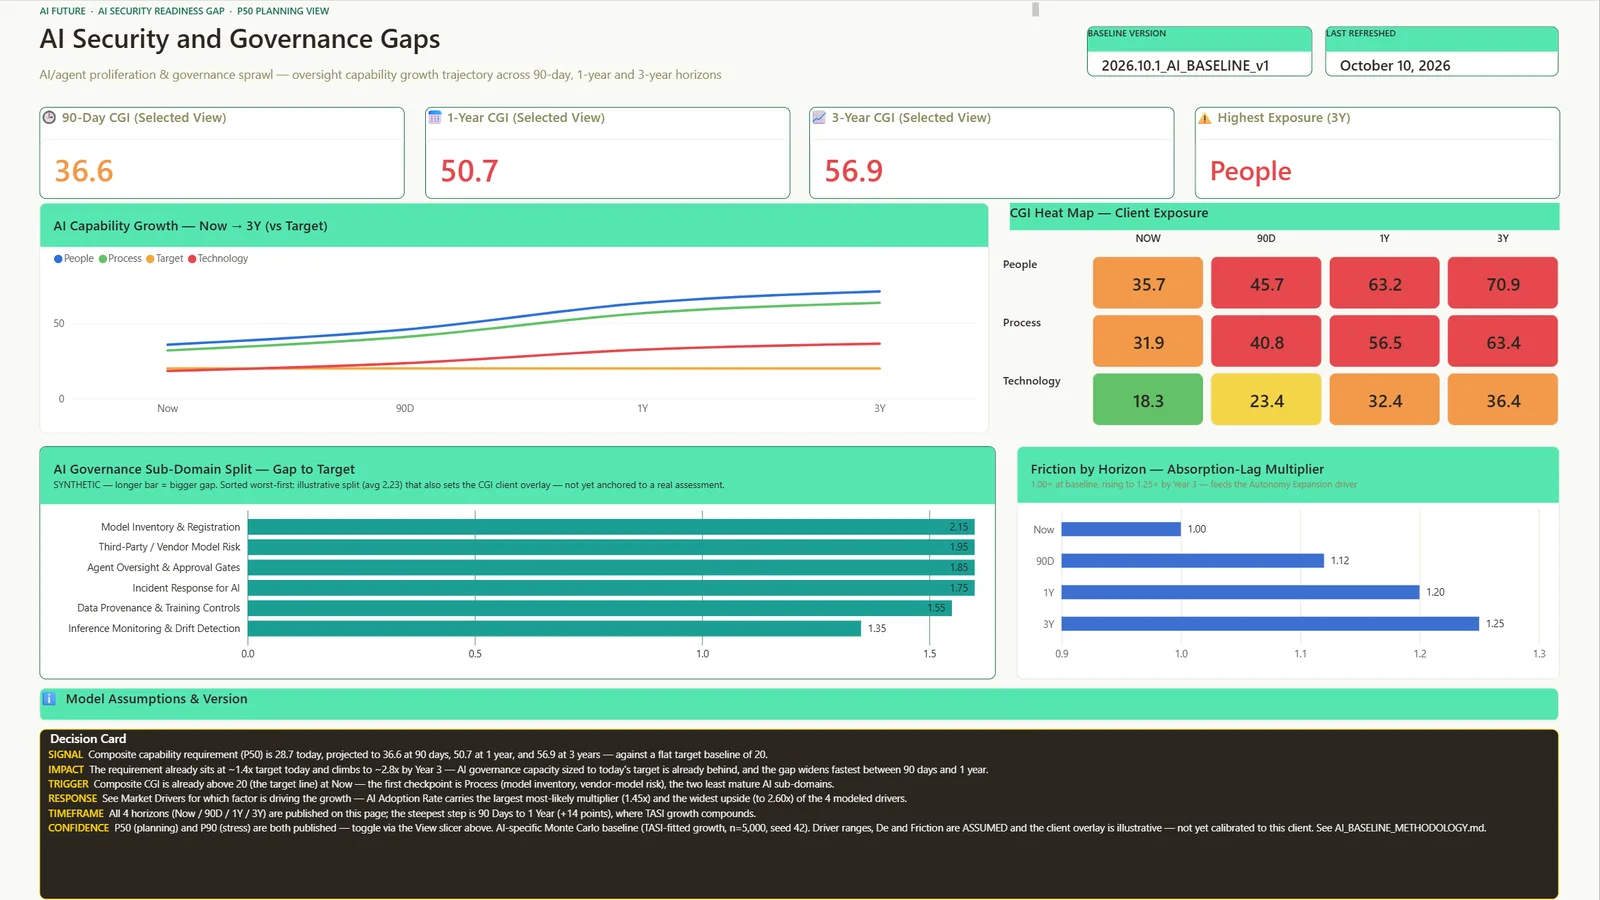Image resolution: width=1600 pixels, height=900 pixels.
Task: Click the warning icon on Highest Exposure card
Action: click(1205, 118)
